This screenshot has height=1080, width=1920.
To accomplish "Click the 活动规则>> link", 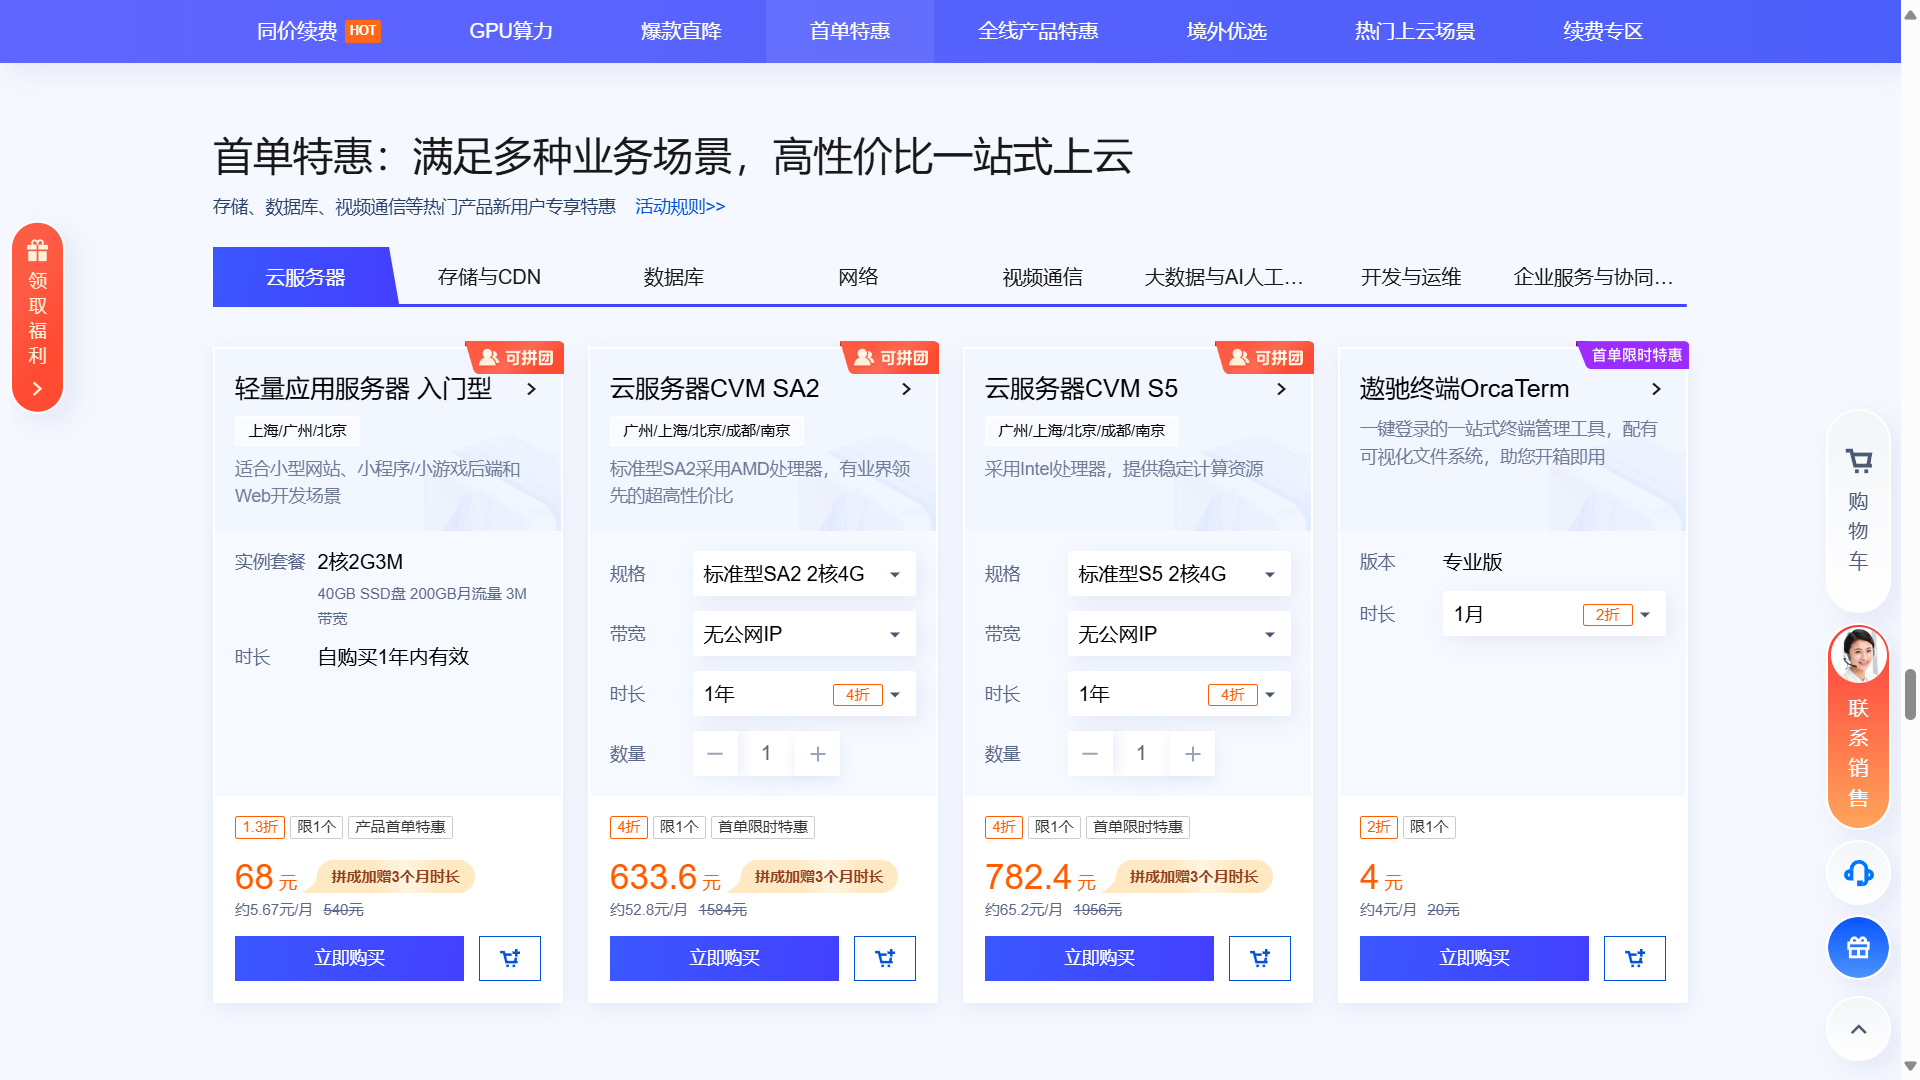I will (678, 206).
